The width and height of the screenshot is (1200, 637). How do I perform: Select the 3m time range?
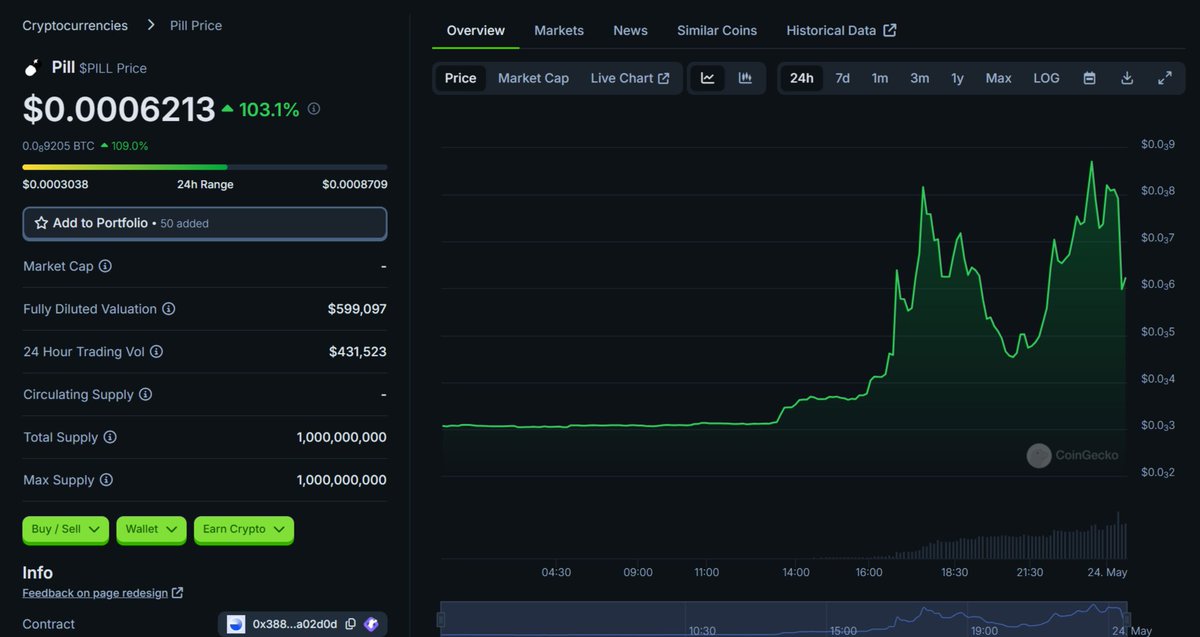[x=920, y=78]
